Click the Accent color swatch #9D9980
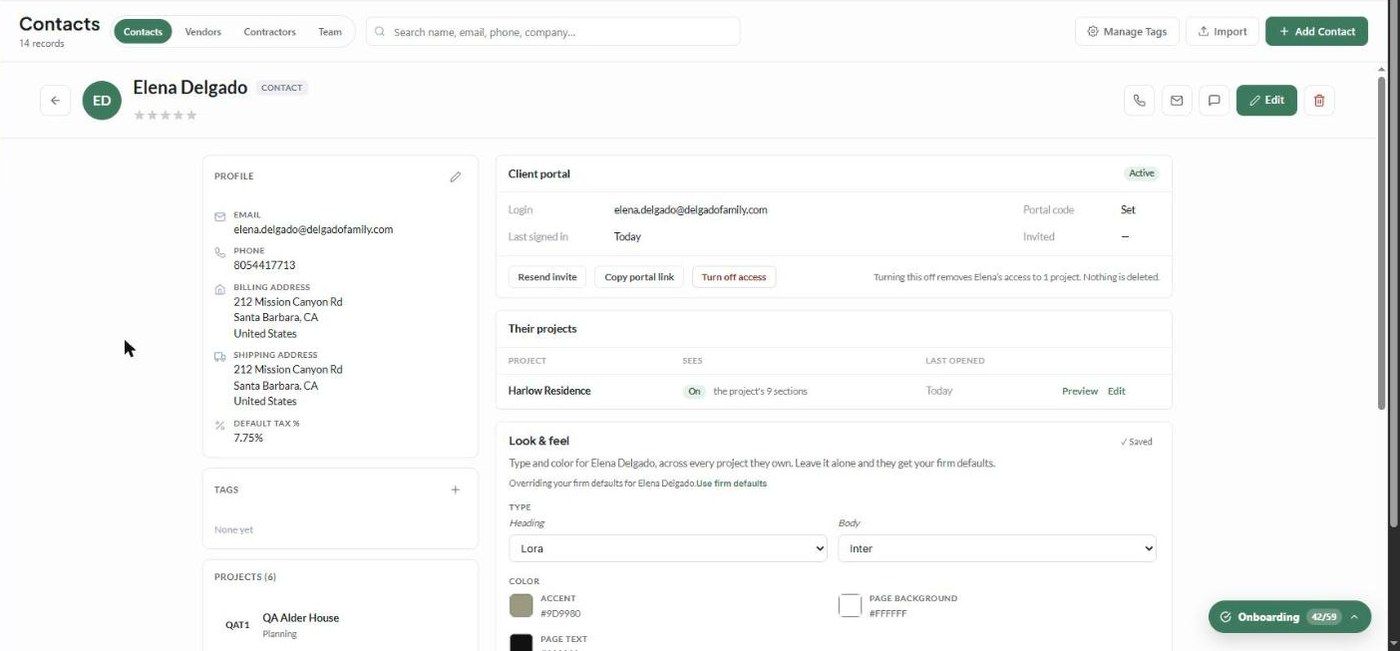This screenshot has height=651, width=1400. (521, 605)
